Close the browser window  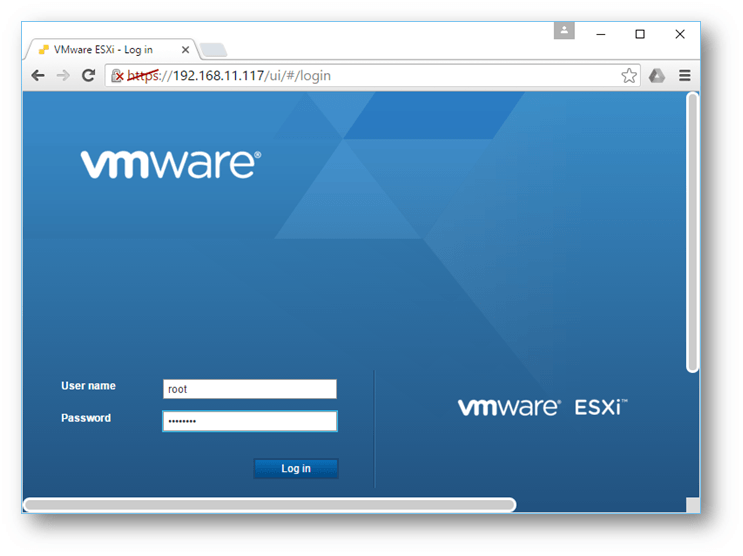(680, 34)
